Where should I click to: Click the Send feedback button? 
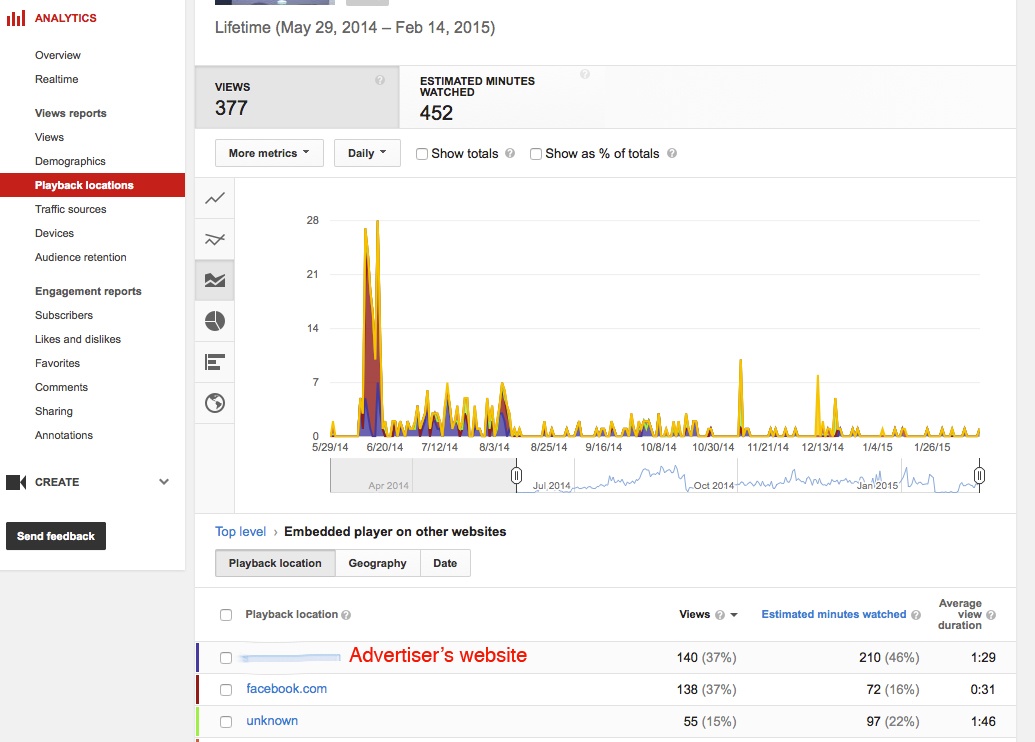(x=55, y=536)
